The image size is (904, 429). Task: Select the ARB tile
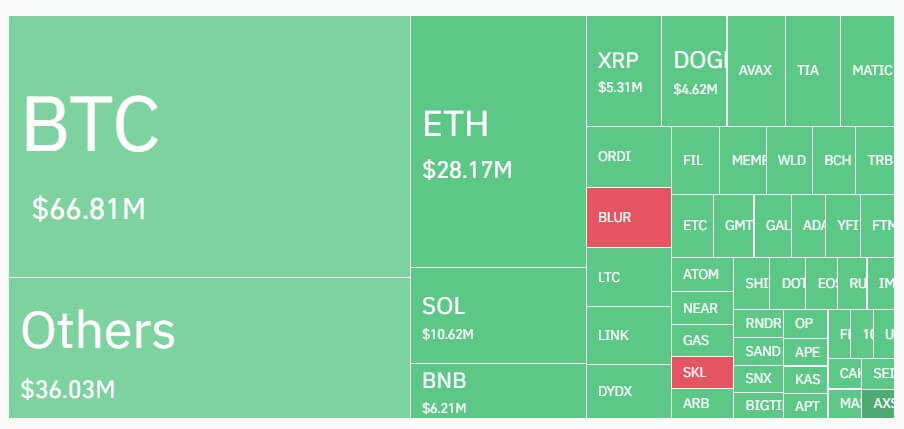pos(701,404)
